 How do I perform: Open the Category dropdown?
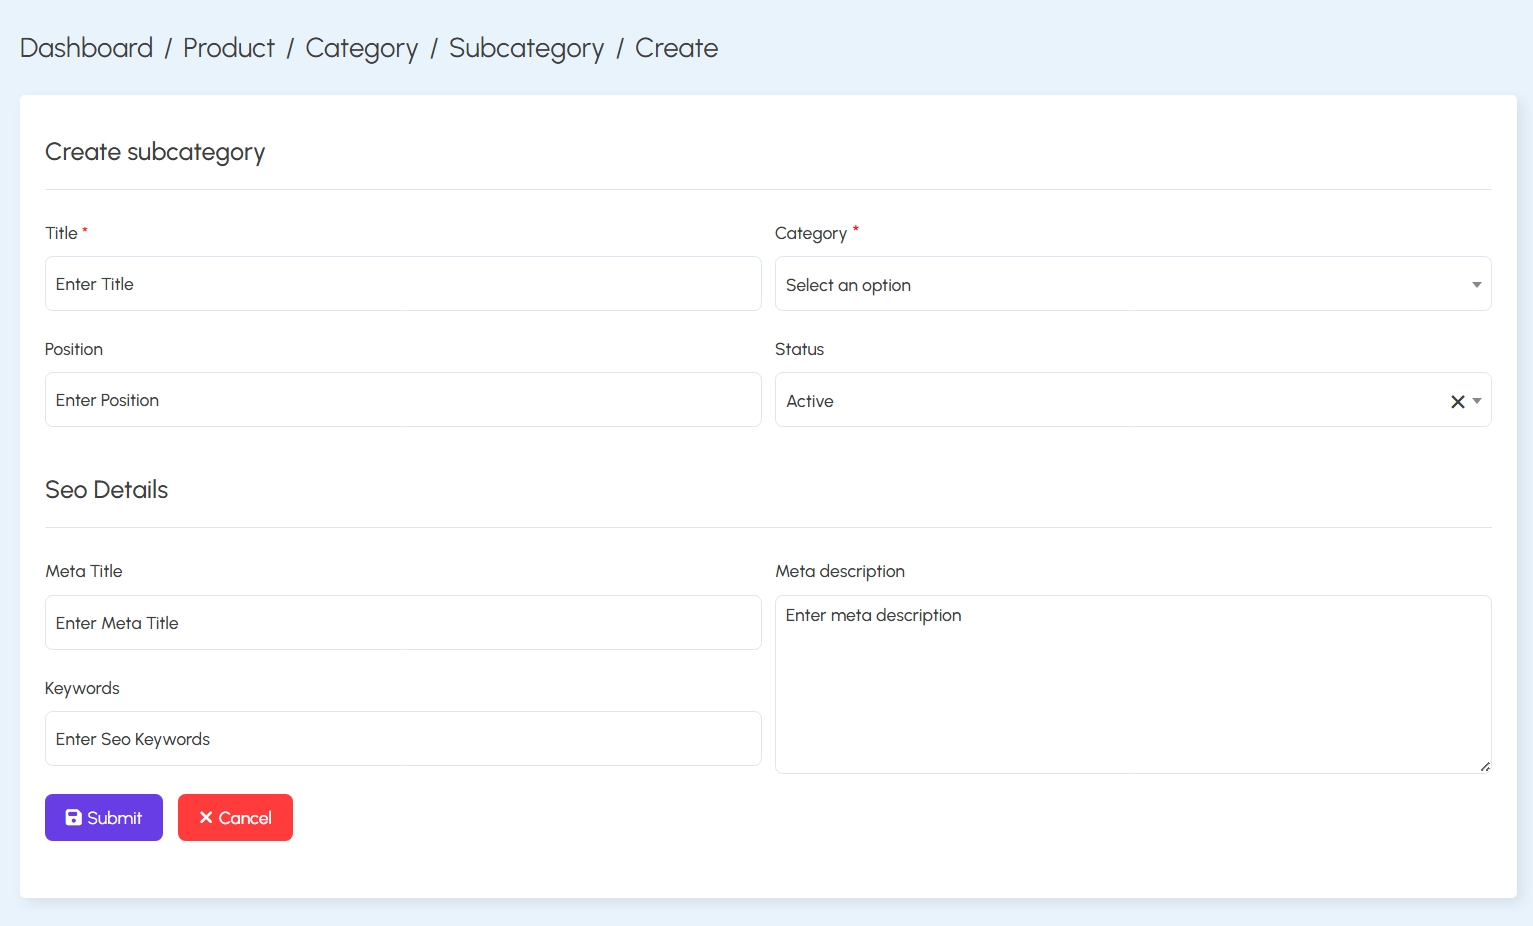[x=1133, y=284]
